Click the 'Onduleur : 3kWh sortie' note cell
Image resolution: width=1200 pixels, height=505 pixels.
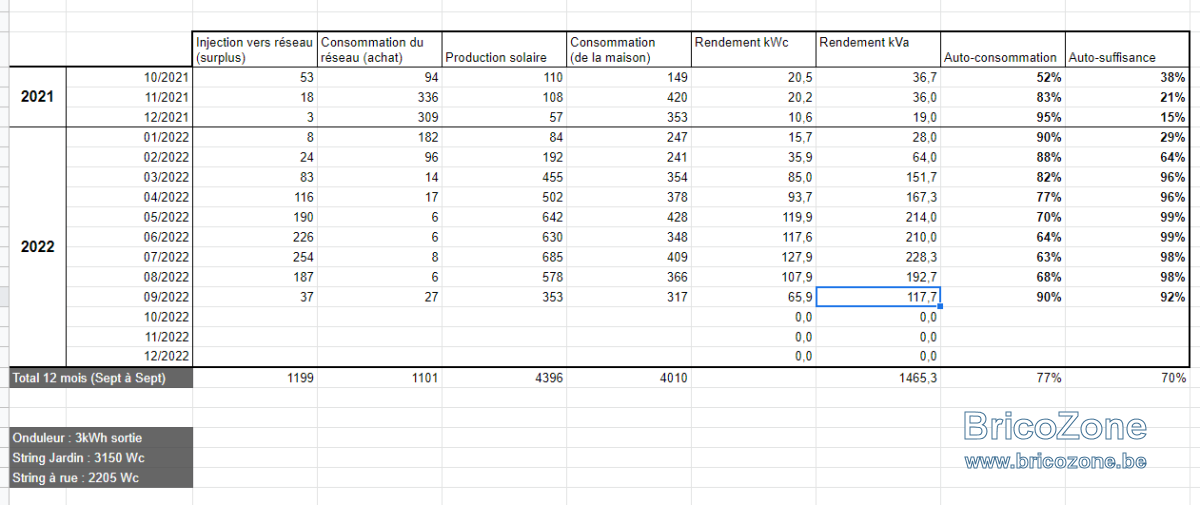tap(101, 438)
